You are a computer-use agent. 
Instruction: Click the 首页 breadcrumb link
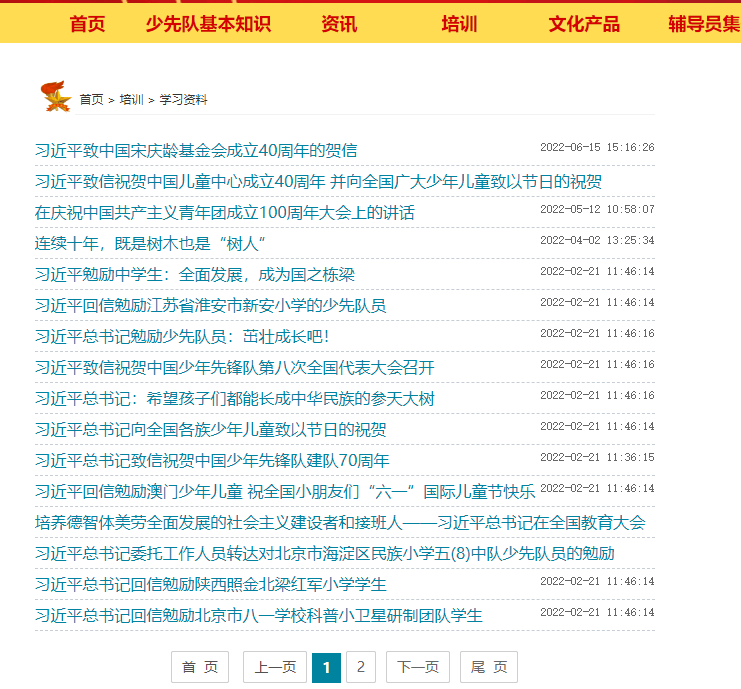(x=91, y=100)
